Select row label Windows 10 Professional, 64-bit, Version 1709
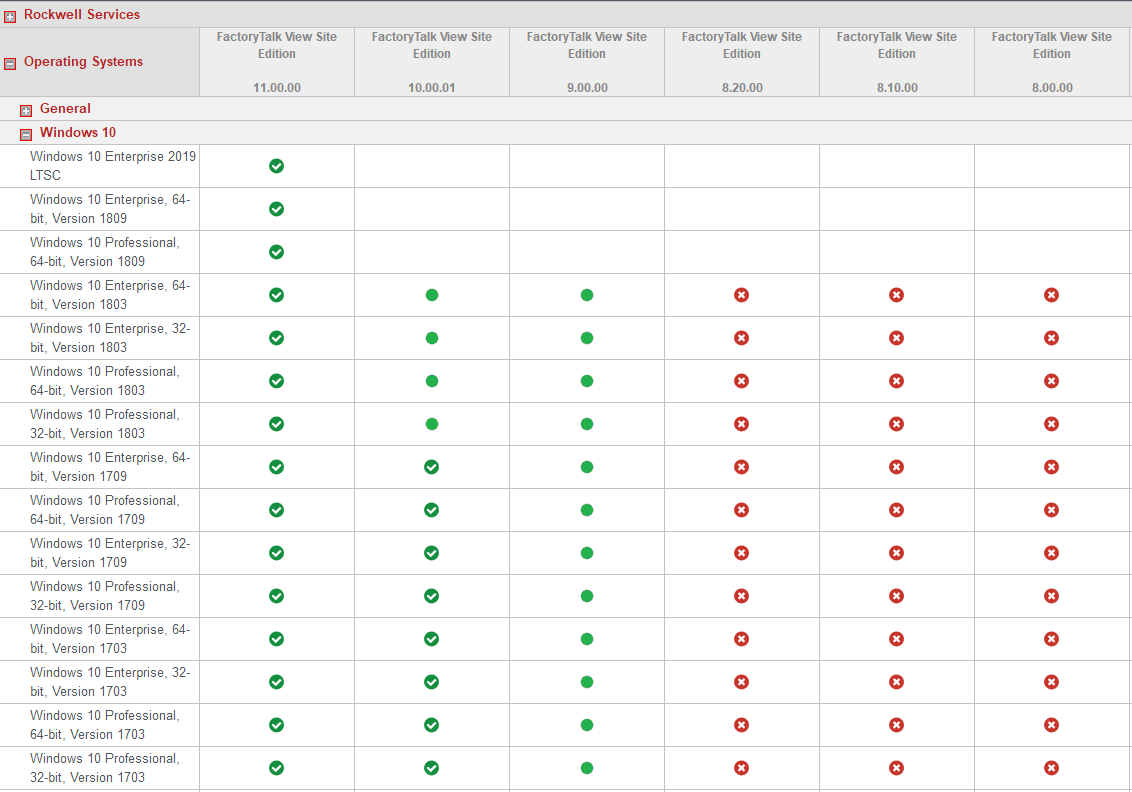Viewport: 1132px width, 792px height. click(x=105, y=510)
